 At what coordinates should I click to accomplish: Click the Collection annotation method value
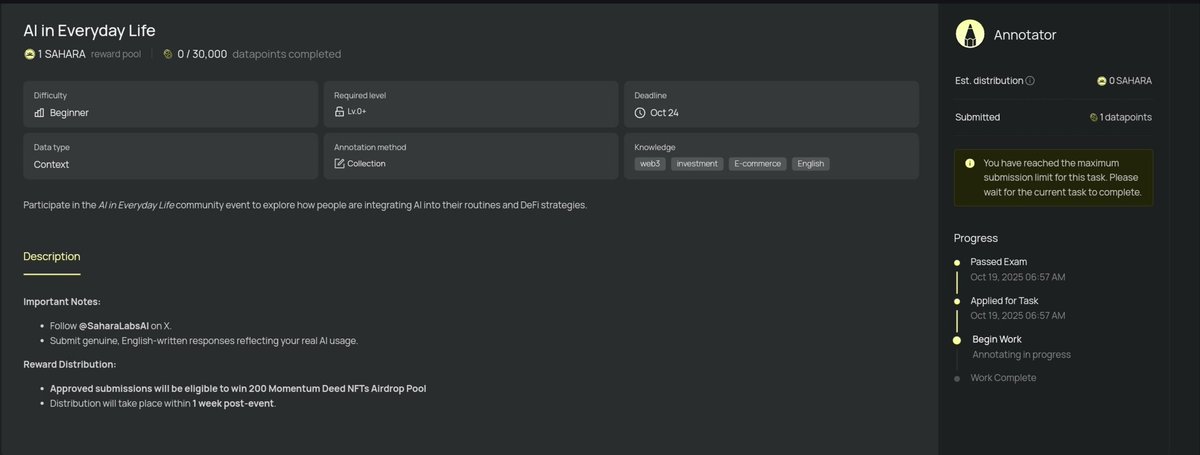click(366, 163)
